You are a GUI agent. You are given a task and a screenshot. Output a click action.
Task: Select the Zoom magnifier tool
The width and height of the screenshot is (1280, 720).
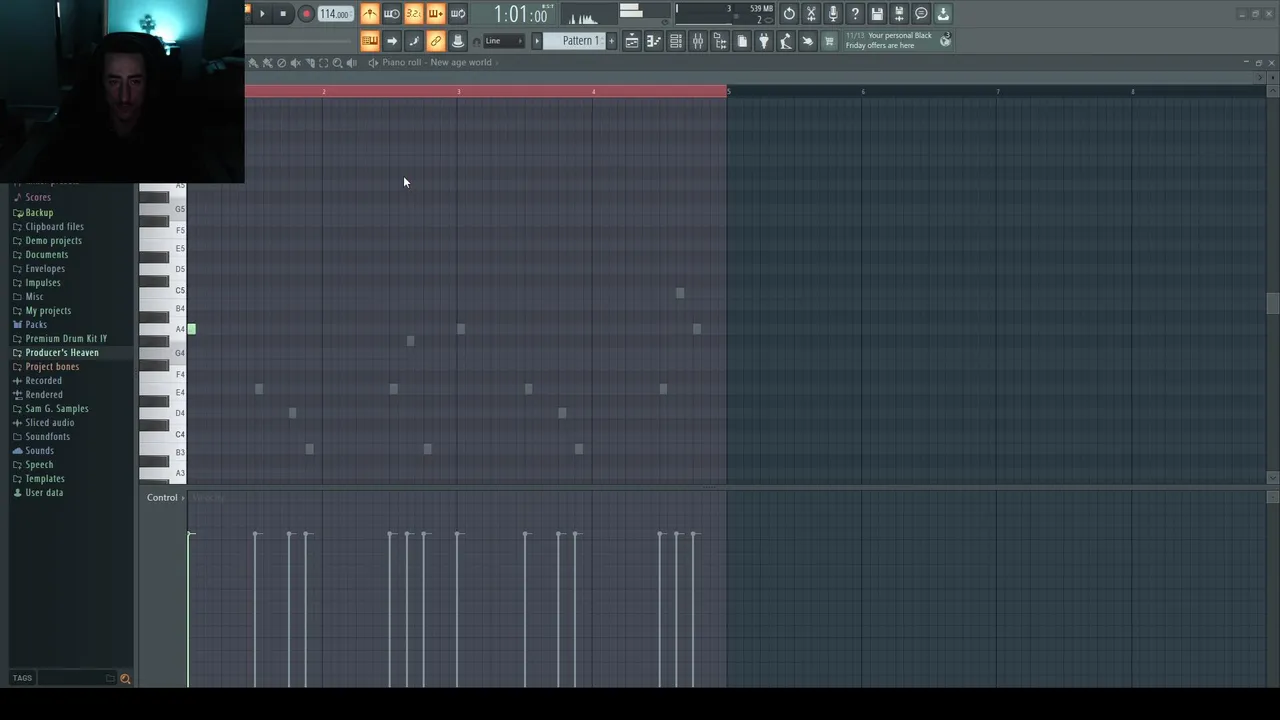(x=337, y=62)
